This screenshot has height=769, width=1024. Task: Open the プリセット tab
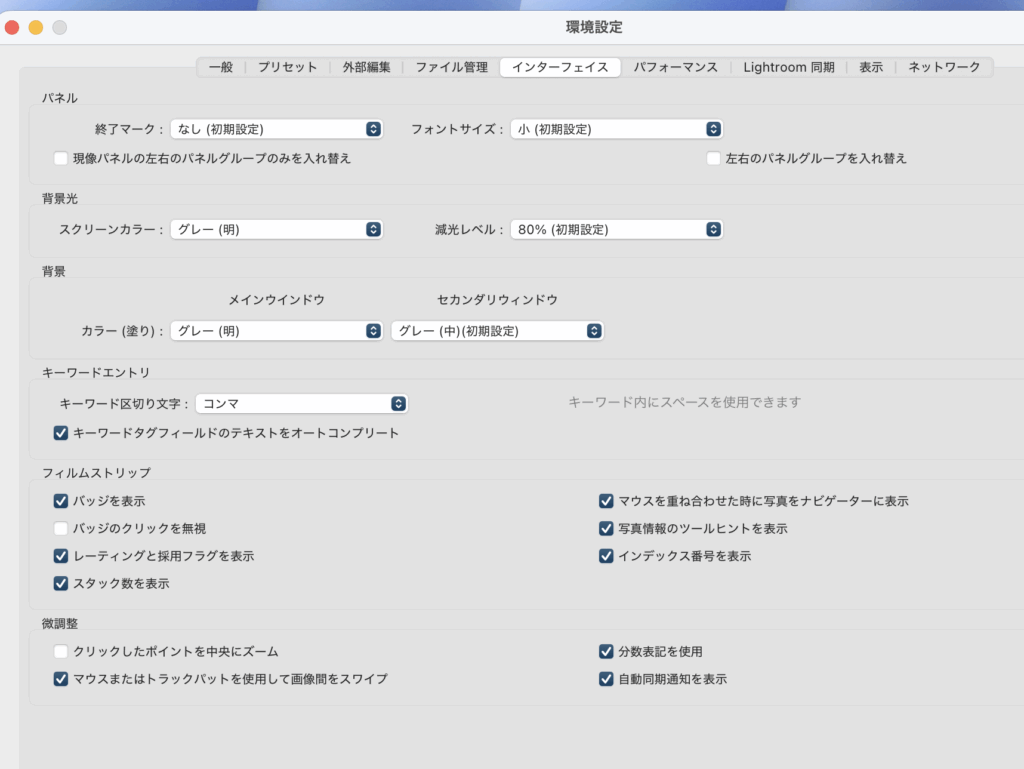tap(287, 67)
